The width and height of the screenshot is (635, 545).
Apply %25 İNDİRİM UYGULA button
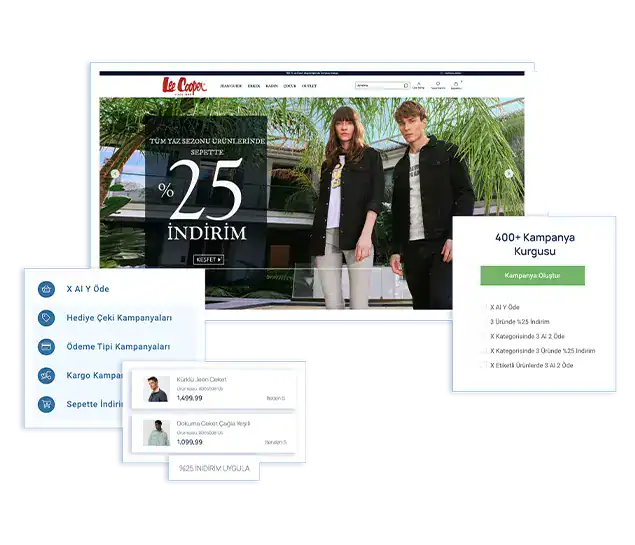pos(214,468)
